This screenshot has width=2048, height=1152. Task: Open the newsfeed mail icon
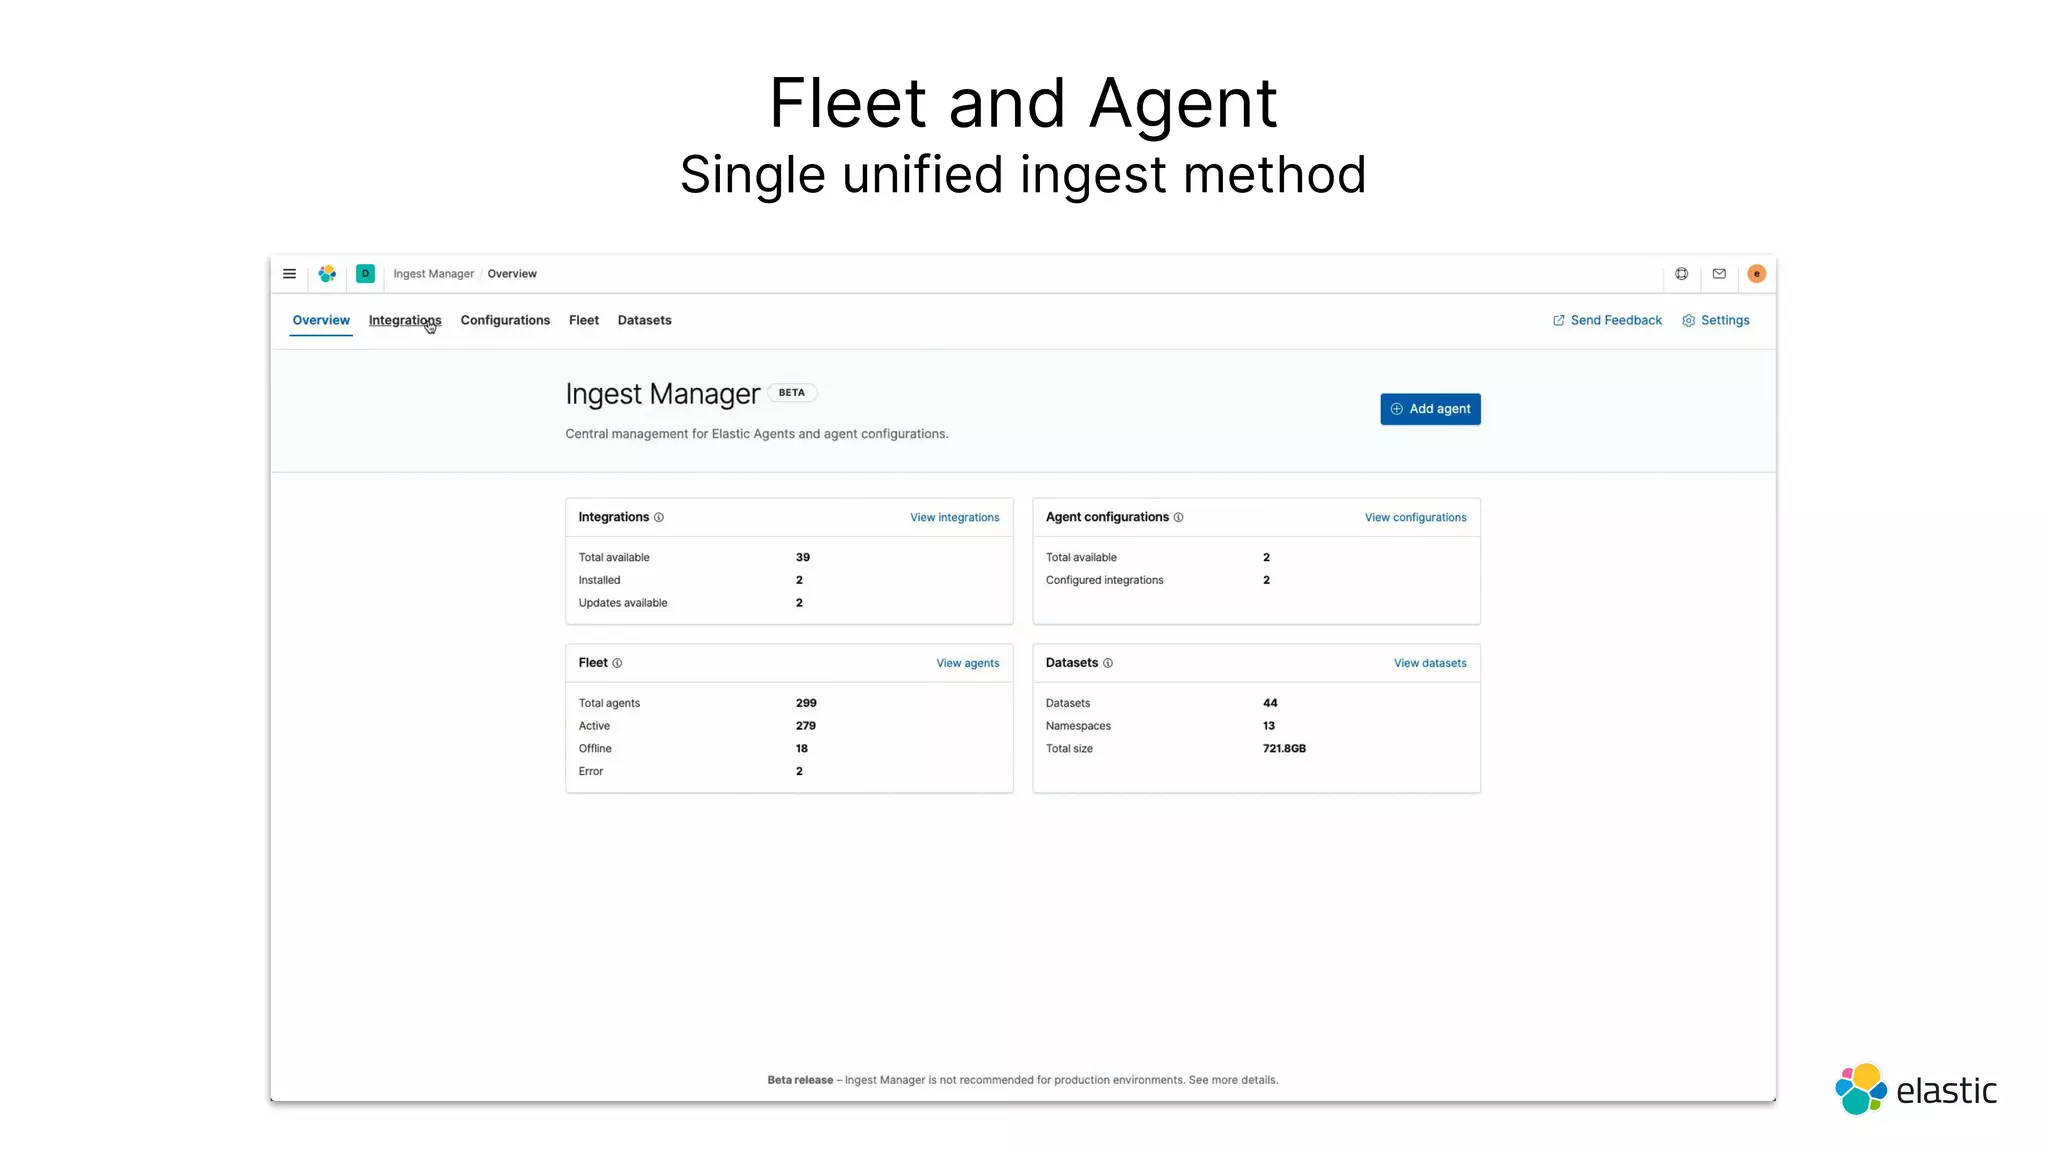pyautogui.click(x=1719, y=273)
